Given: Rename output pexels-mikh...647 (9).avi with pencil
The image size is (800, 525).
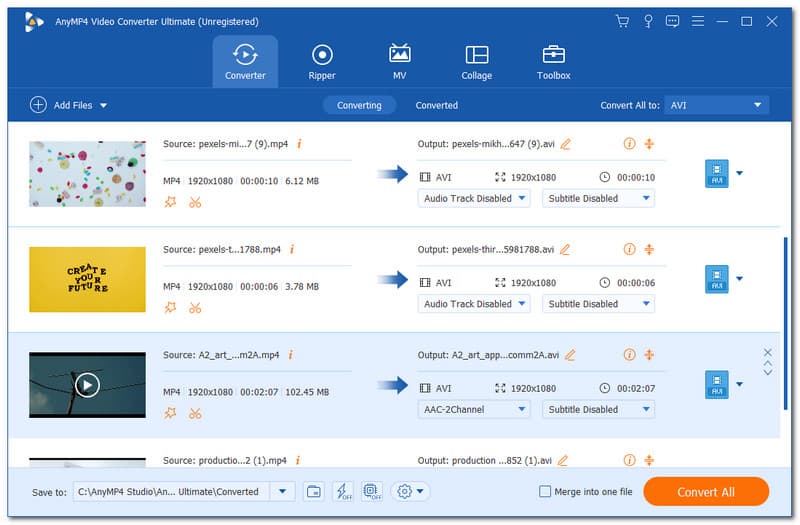Looking at the screenshot, I should point(565,144).
